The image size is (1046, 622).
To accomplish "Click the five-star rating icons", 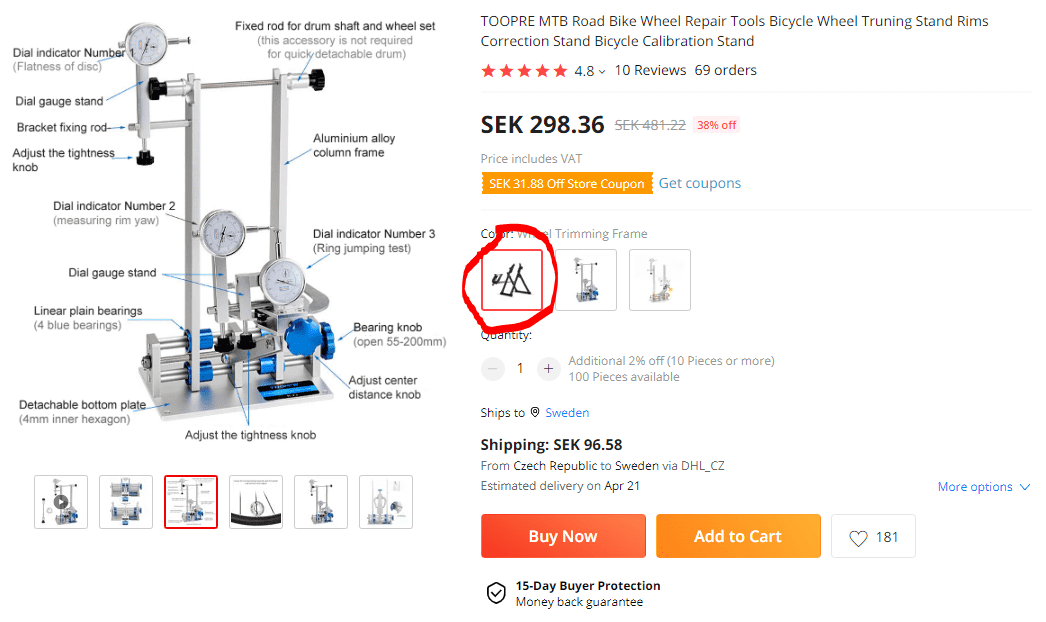I will [x=523, y=71].
